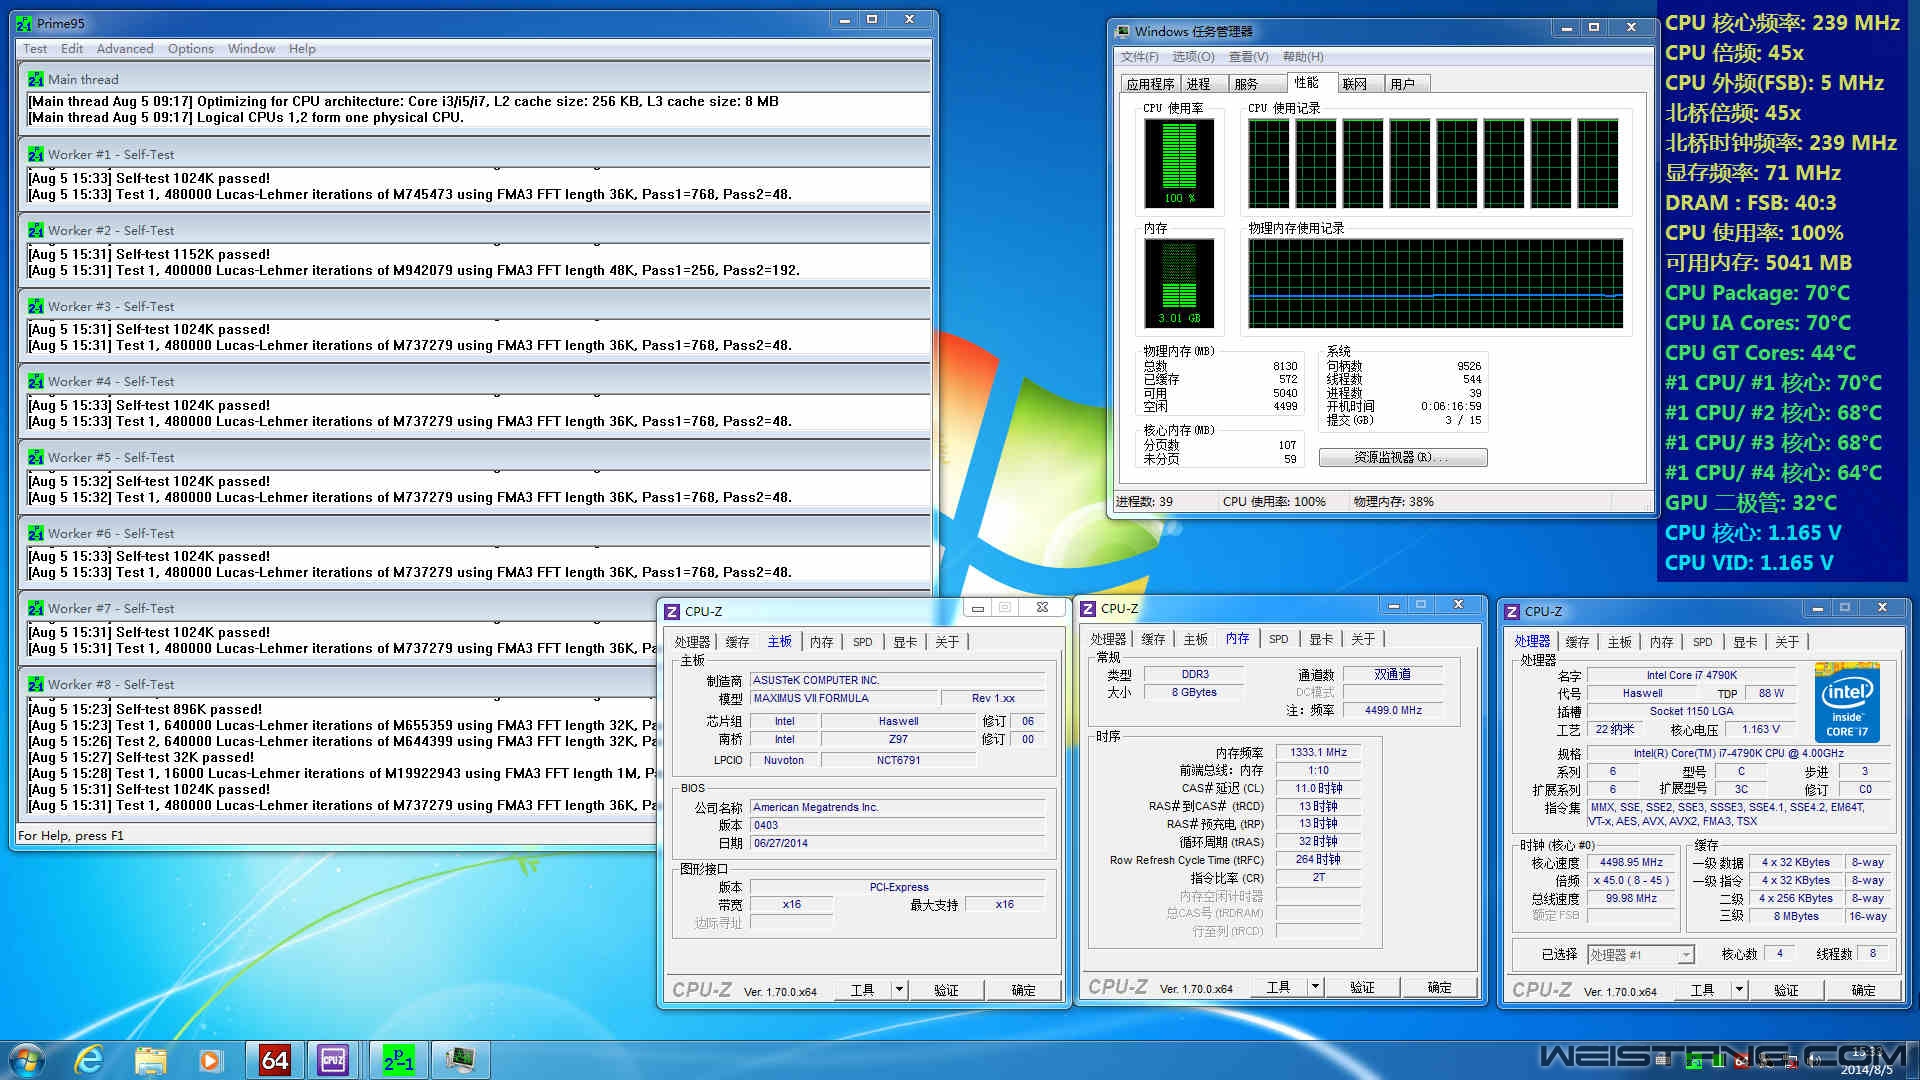The image size is (1920, 1080).
Task: Click 1333.1 MHz memory frequency value
Action: coord(1318,752)
